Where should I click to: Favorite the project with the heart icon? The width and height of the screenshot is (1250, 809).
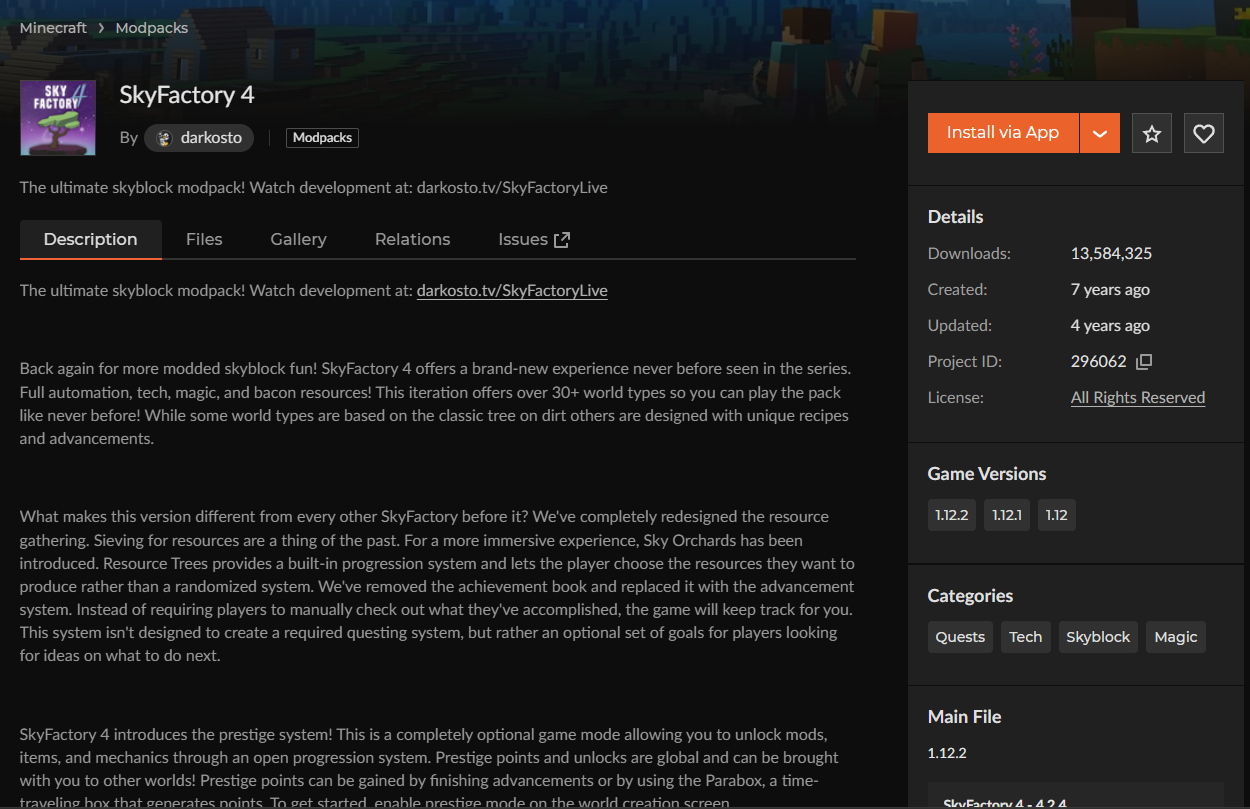click(1204, 133)
